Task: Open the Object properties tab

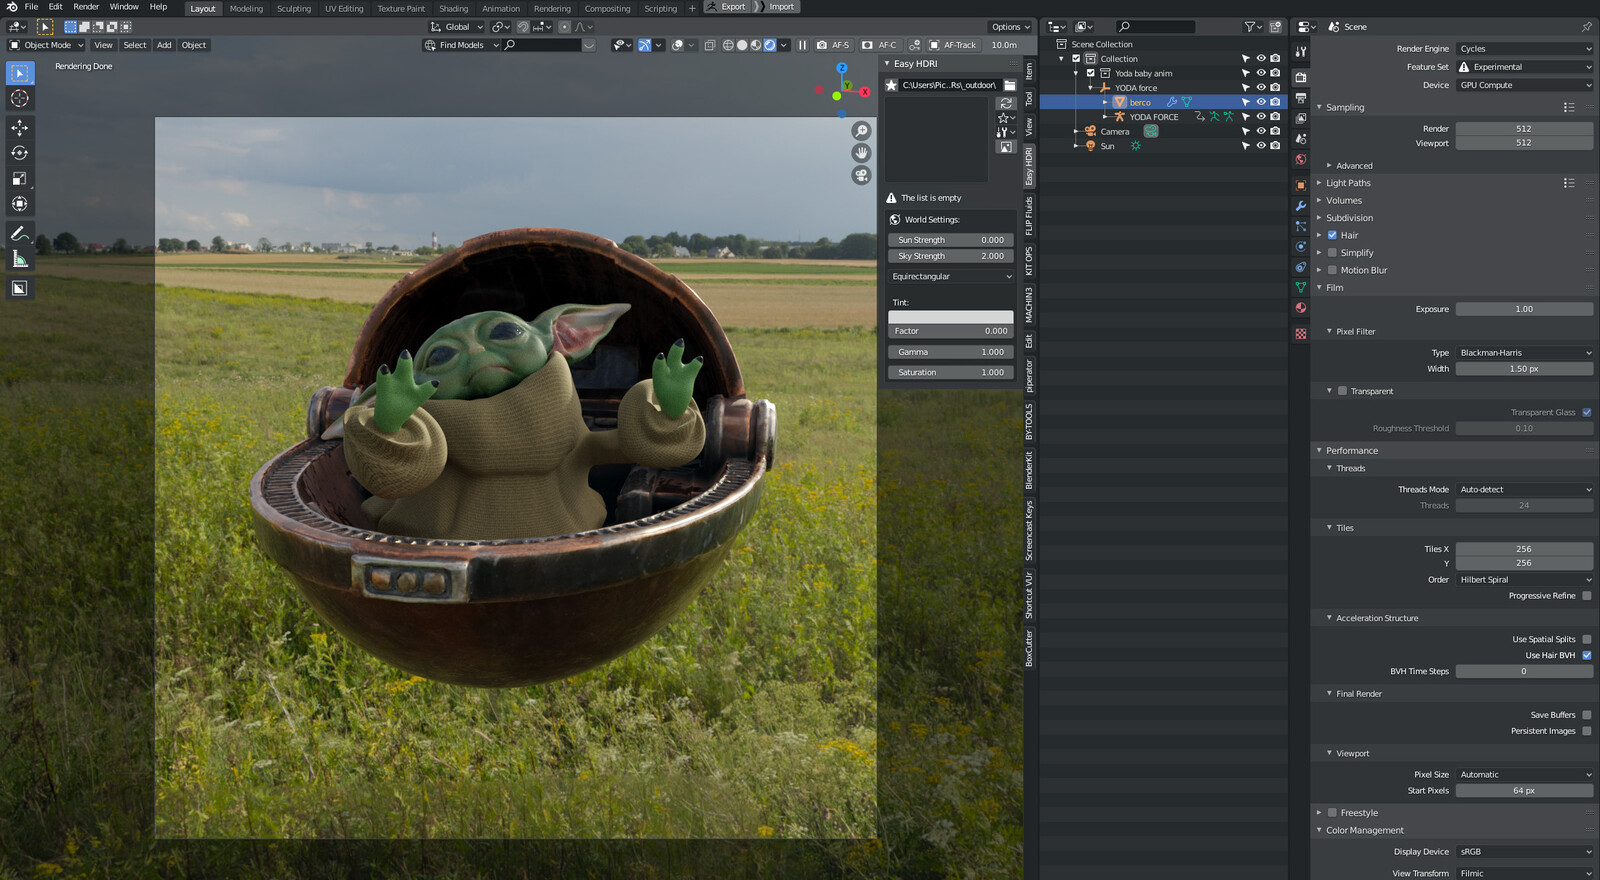Action: point(1300,185)
